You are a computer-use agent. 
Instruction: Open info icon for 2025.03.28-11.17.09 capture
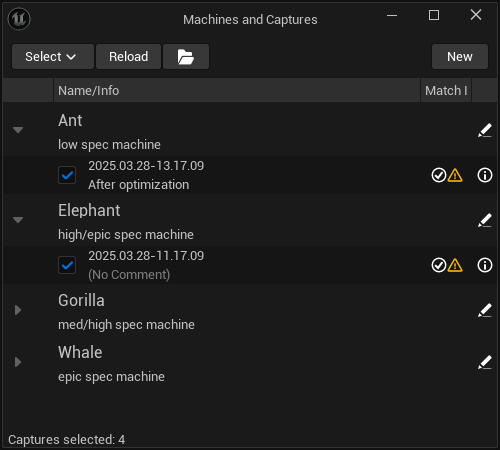485,265
